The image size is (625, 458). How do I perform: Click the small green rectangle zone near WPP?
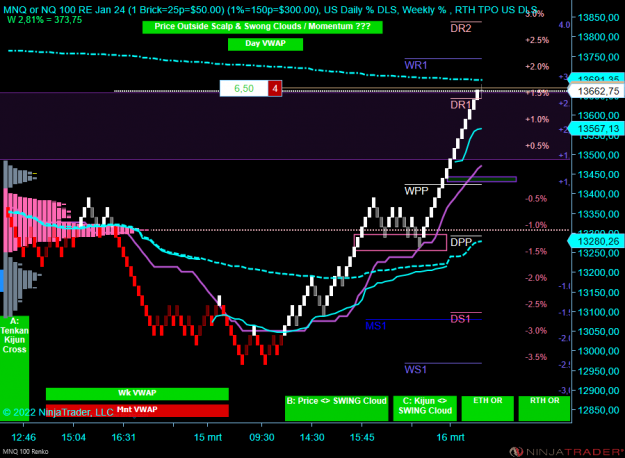click(482, 179)
